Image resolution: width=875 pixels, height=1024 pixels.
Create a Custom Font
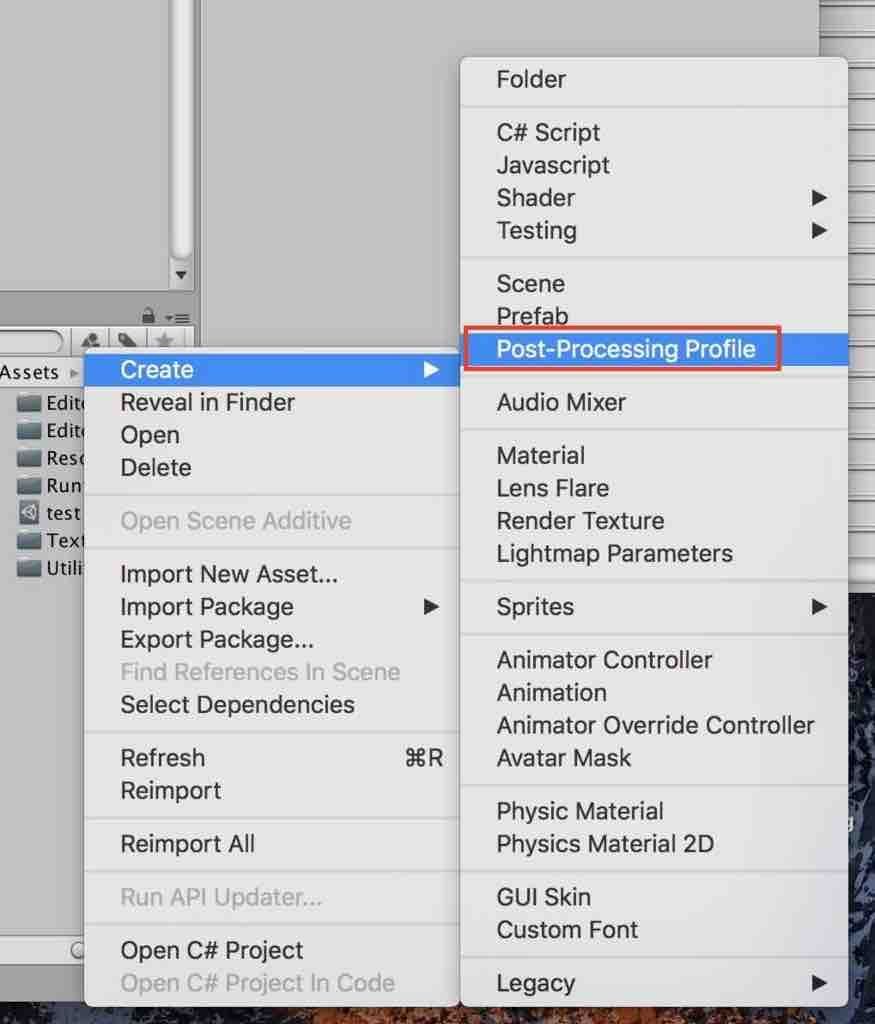tap(654, 930)
